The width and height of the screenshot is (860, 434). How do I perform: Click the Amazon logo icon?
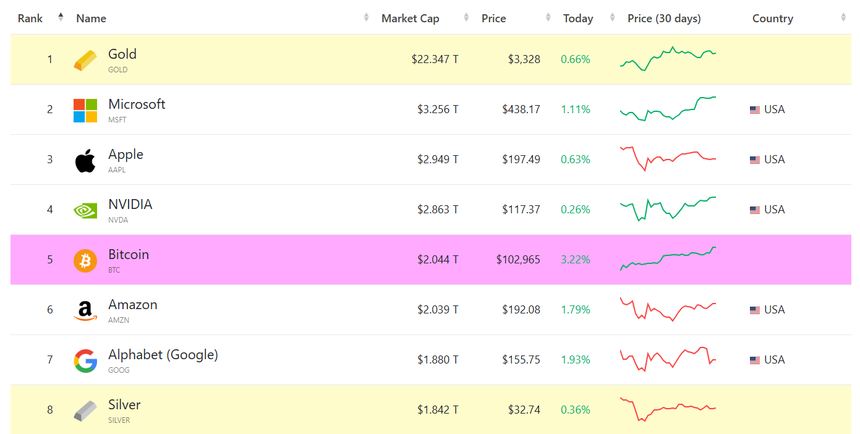(85, 311)
